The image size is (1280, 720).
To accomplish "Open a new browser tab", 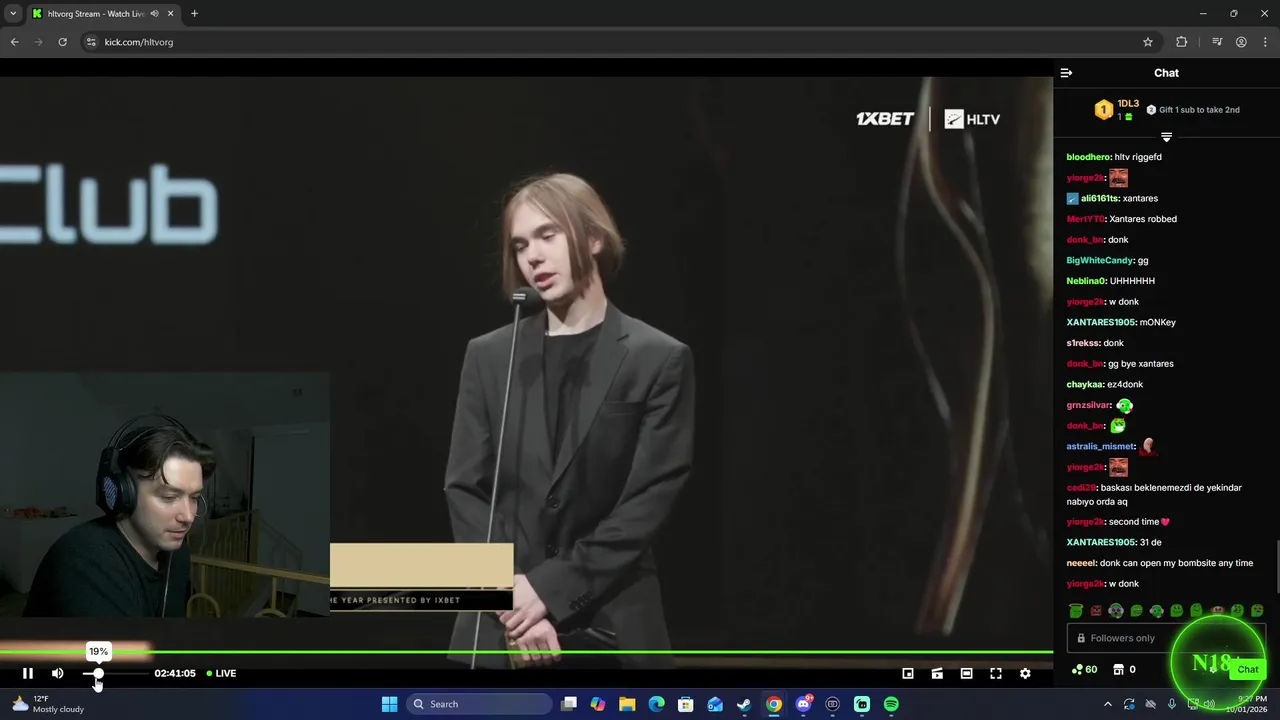I will tap(194, 14).
